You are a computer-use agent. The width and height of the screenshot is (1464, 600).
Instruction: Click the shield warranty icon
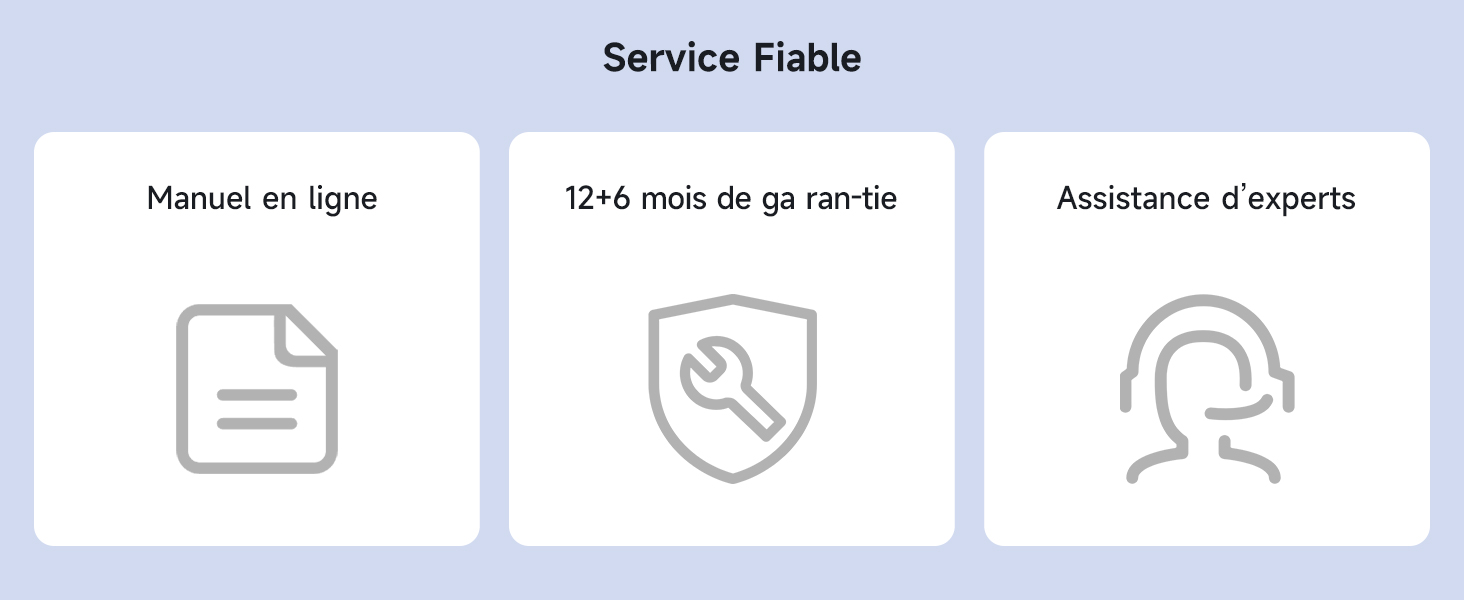click(732, 389)
